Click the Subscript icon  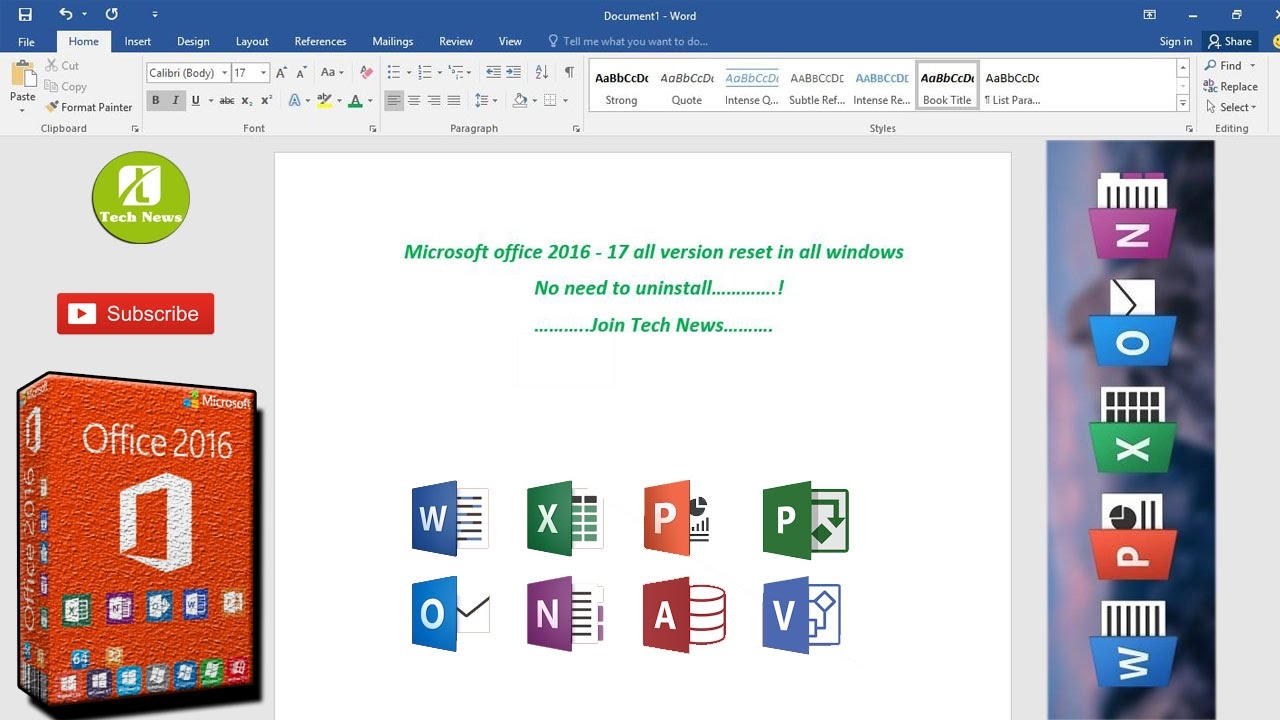point(247,100)
